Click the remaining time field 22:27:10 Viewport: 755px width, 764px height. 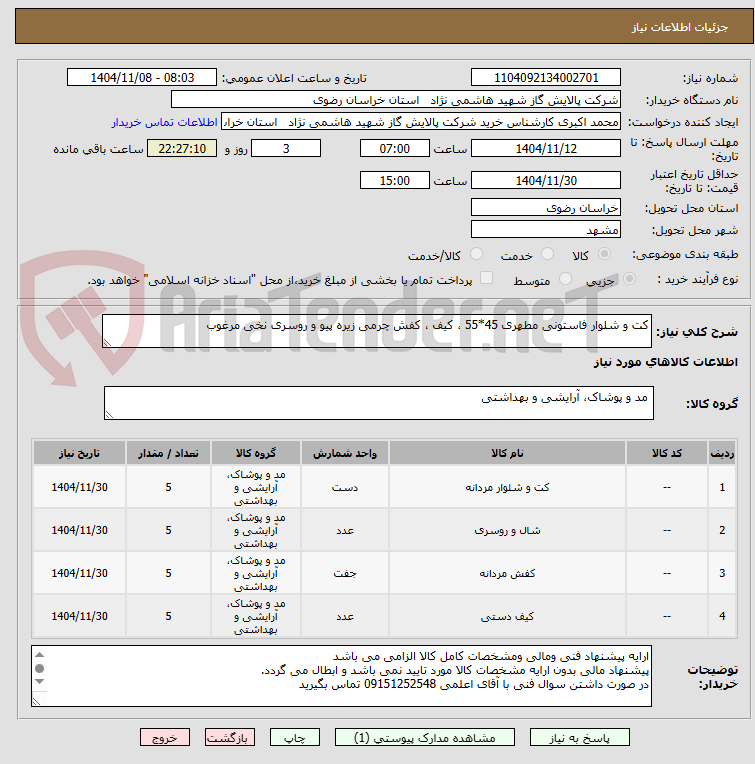point(182,148)
